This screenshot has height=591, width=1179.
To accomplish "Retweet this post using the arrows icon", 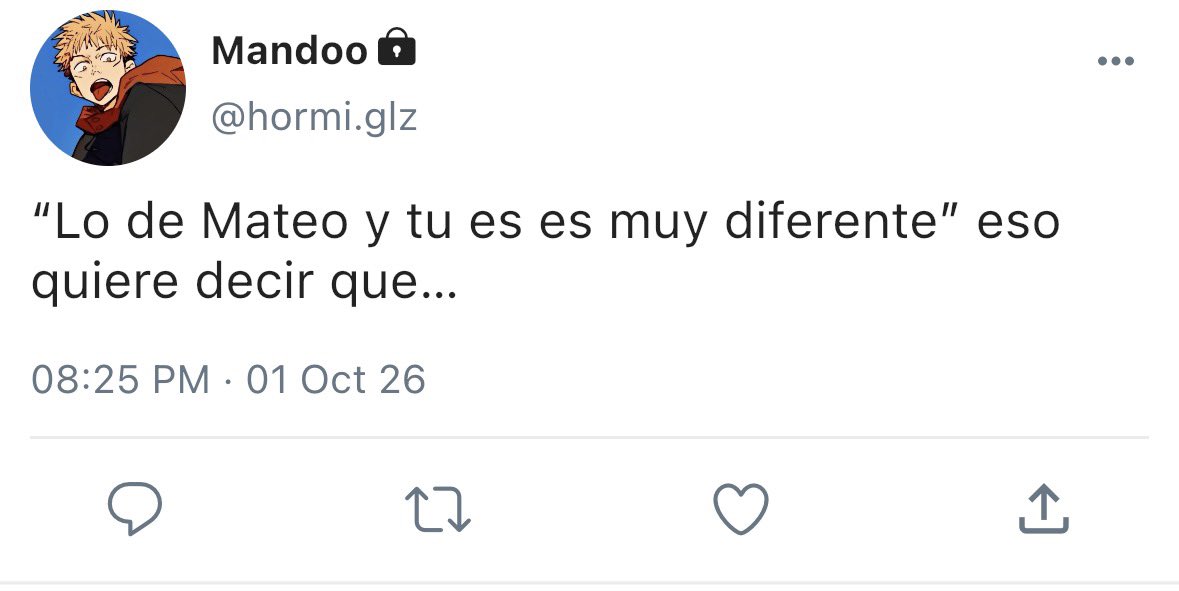I will [x=438, y=509].
